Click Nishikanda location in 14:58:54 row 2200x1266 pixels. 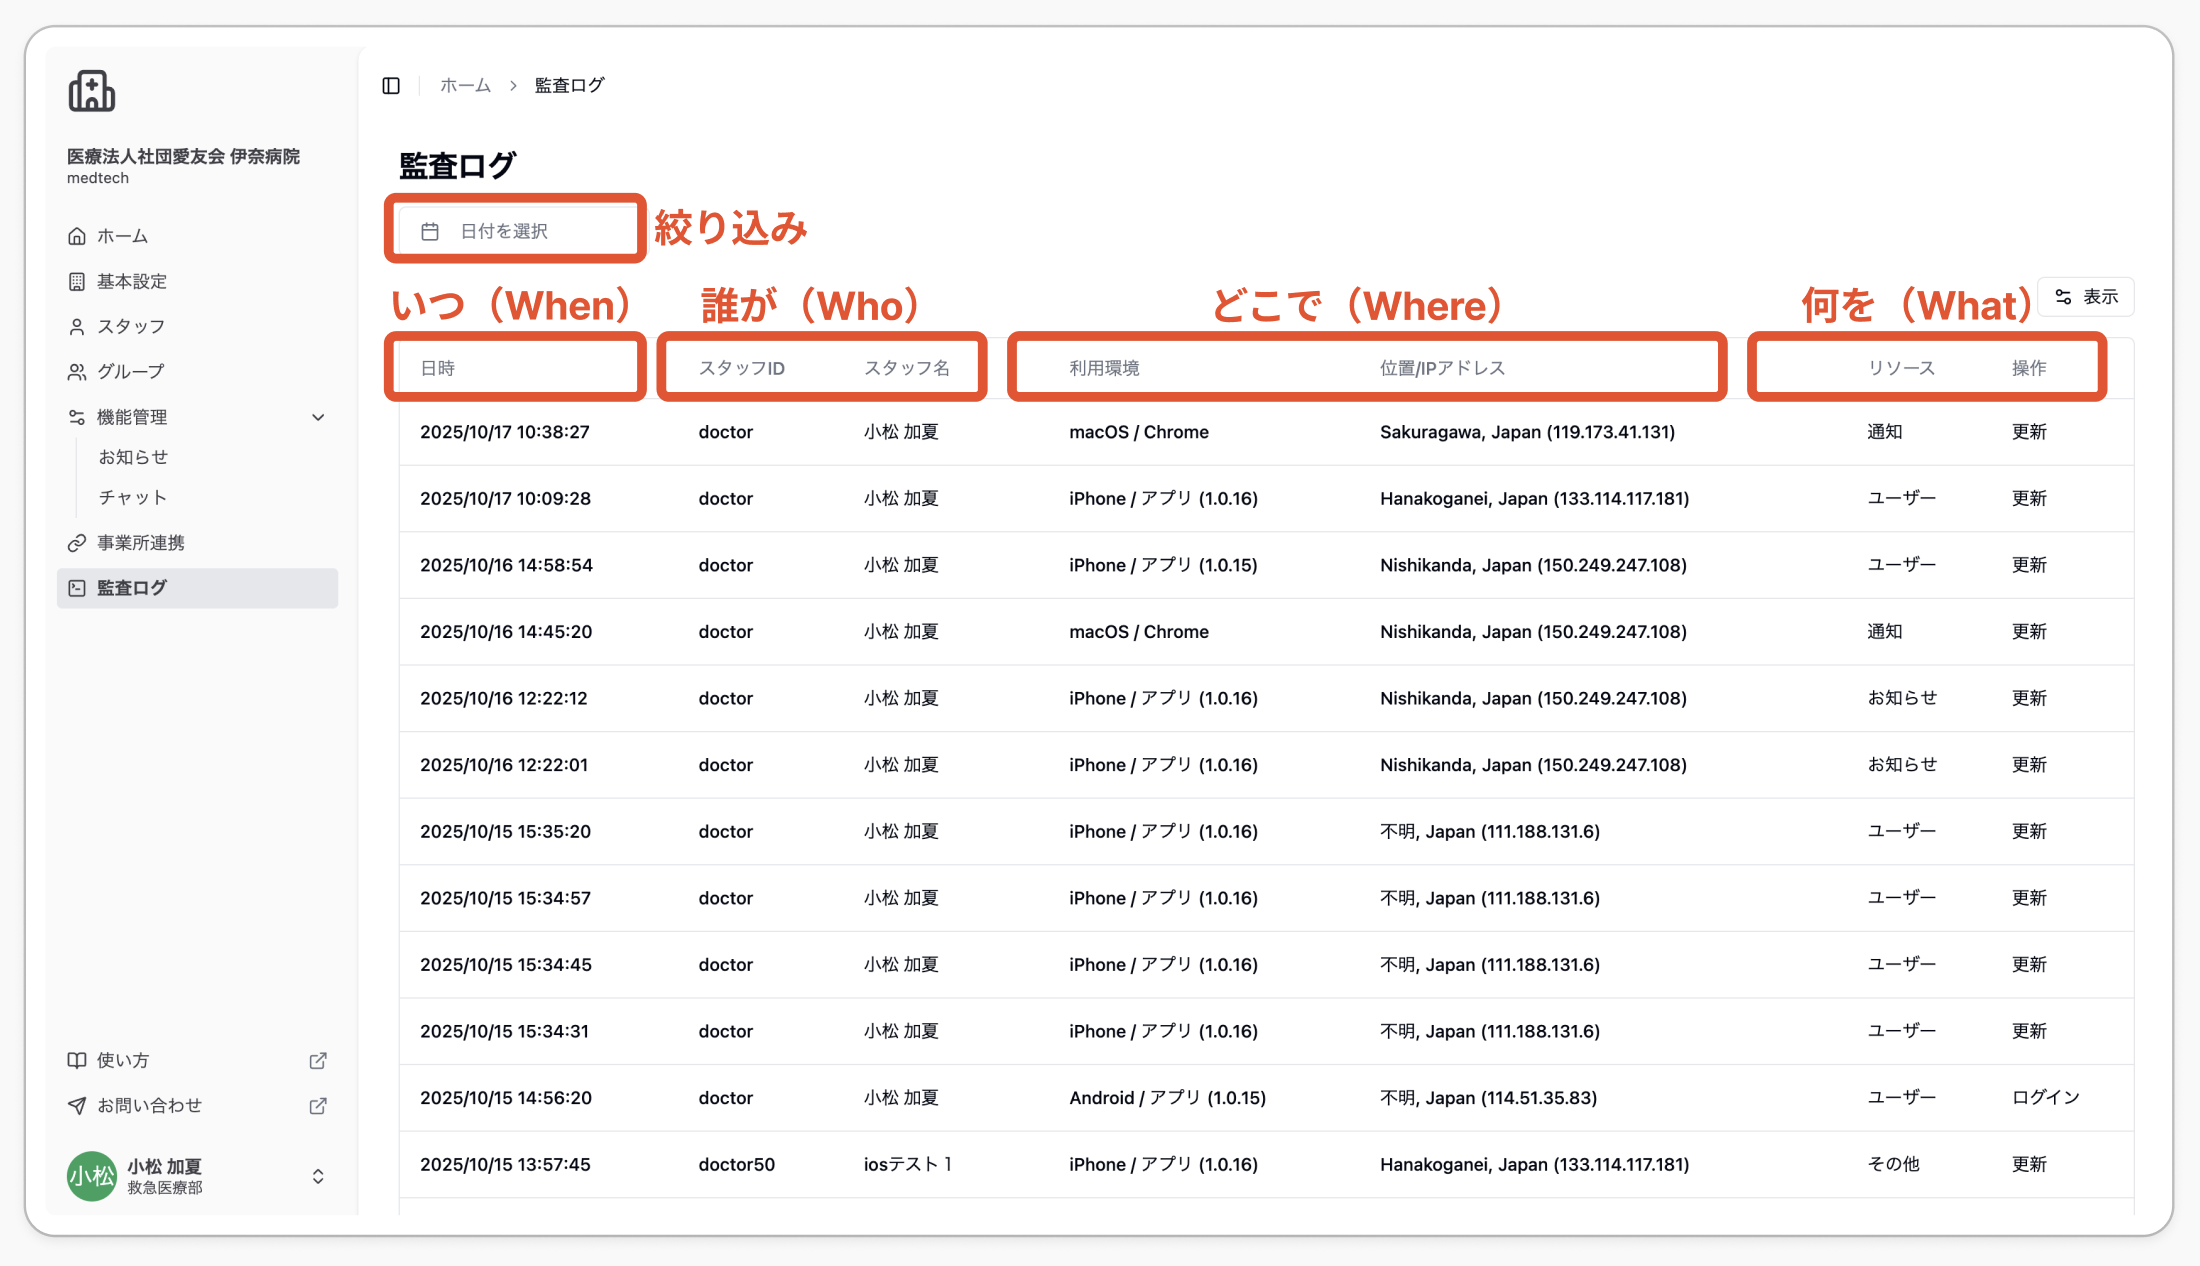[x=1533, y=565]
